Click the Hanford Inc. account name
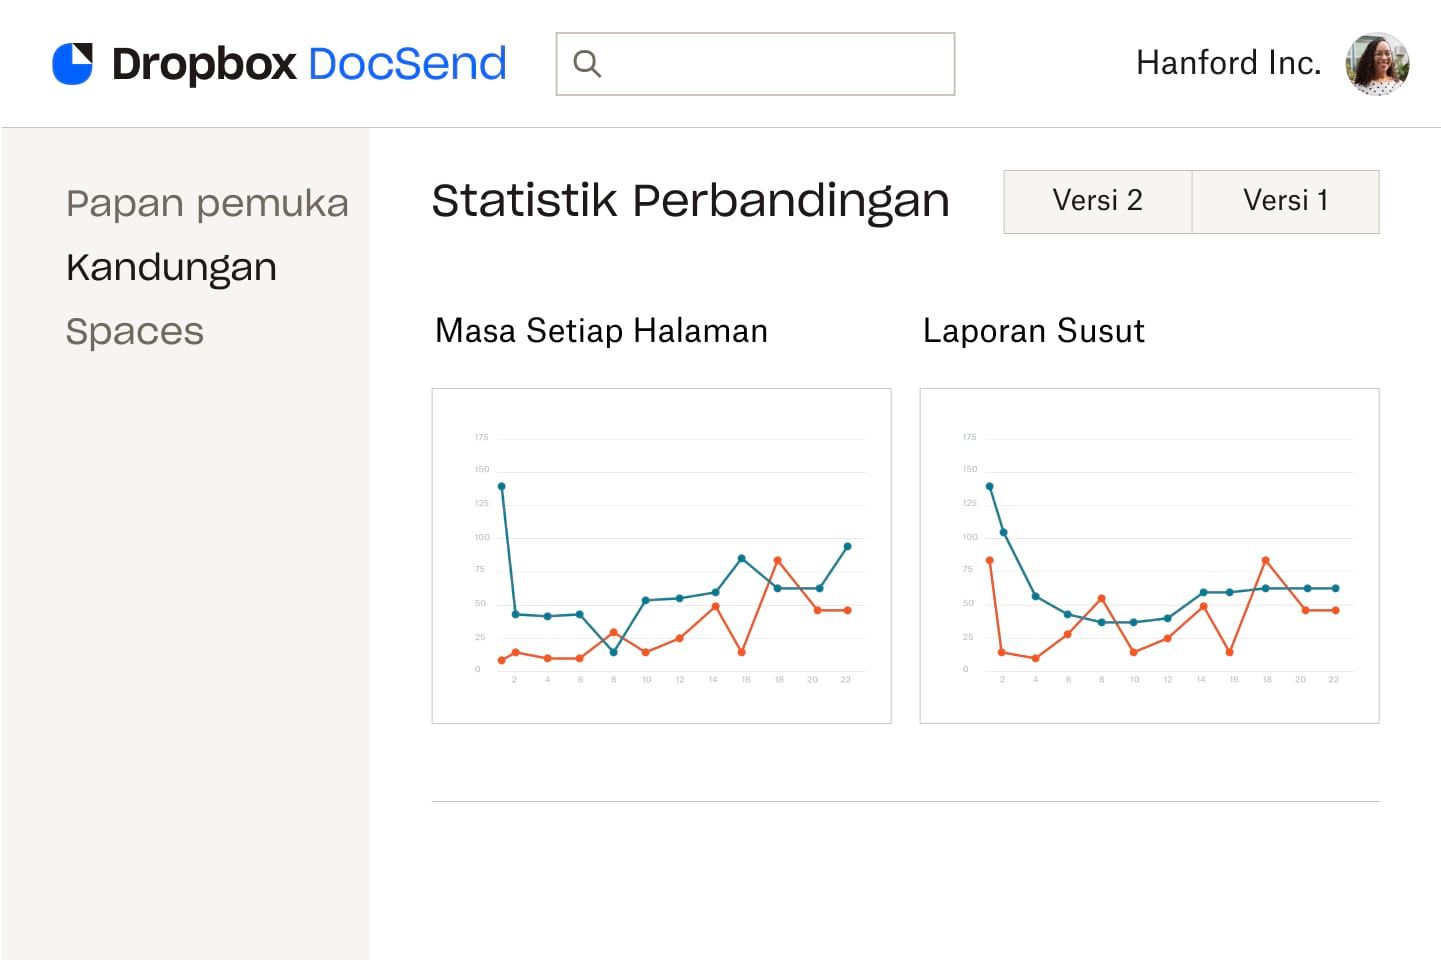1441x960 pixels. tap(1228, 63)
